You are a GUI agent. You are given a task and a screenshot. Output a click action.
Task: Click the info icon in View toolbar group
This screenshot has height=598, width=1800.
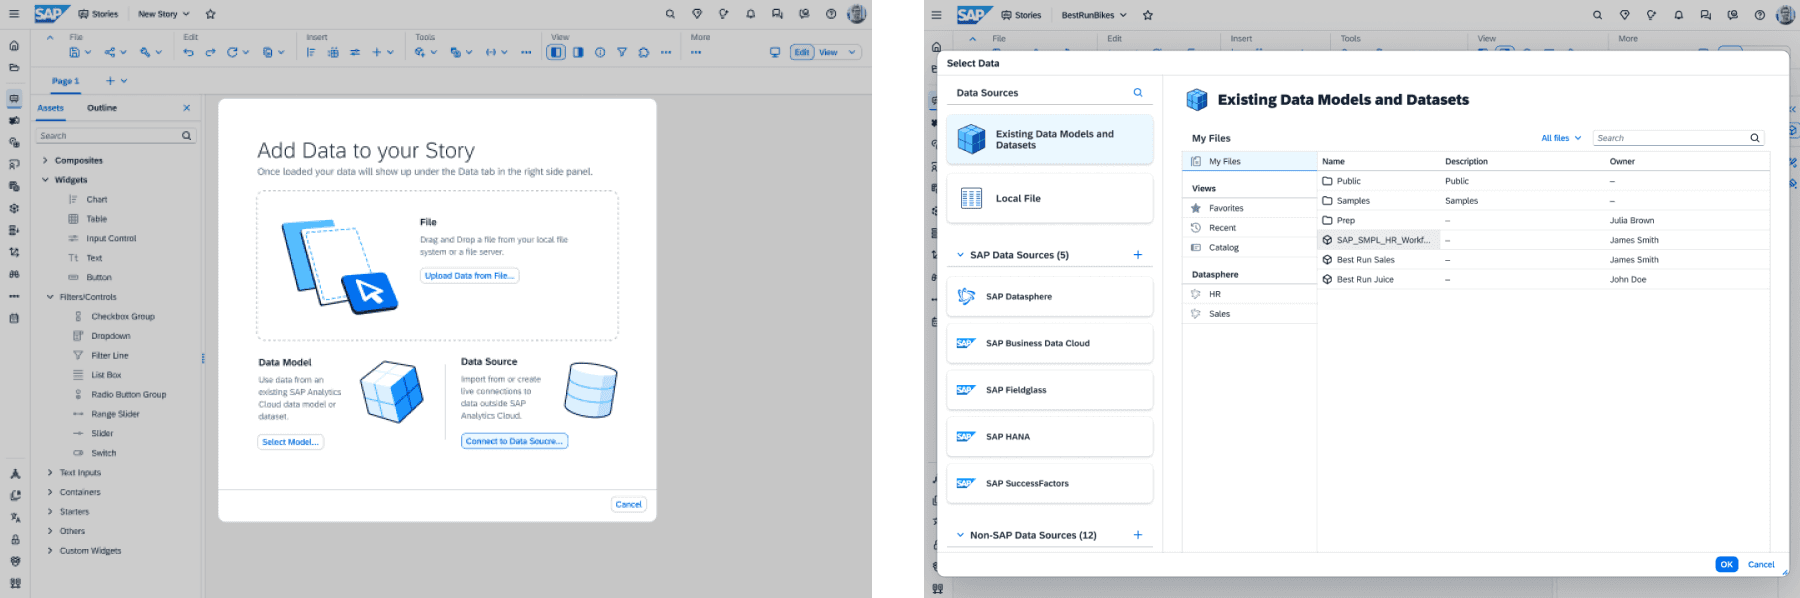(x=600, y=52)
